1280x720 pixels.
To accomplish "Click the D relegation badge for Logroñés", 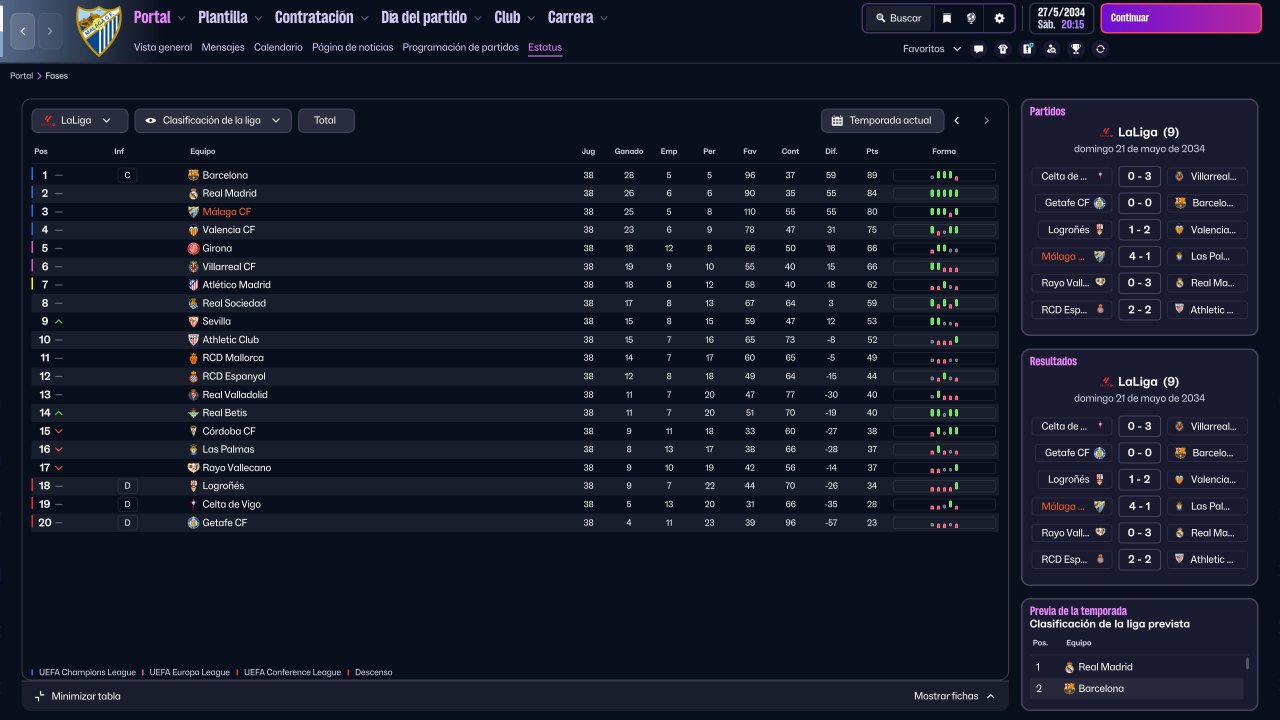I will click(126, 486).
